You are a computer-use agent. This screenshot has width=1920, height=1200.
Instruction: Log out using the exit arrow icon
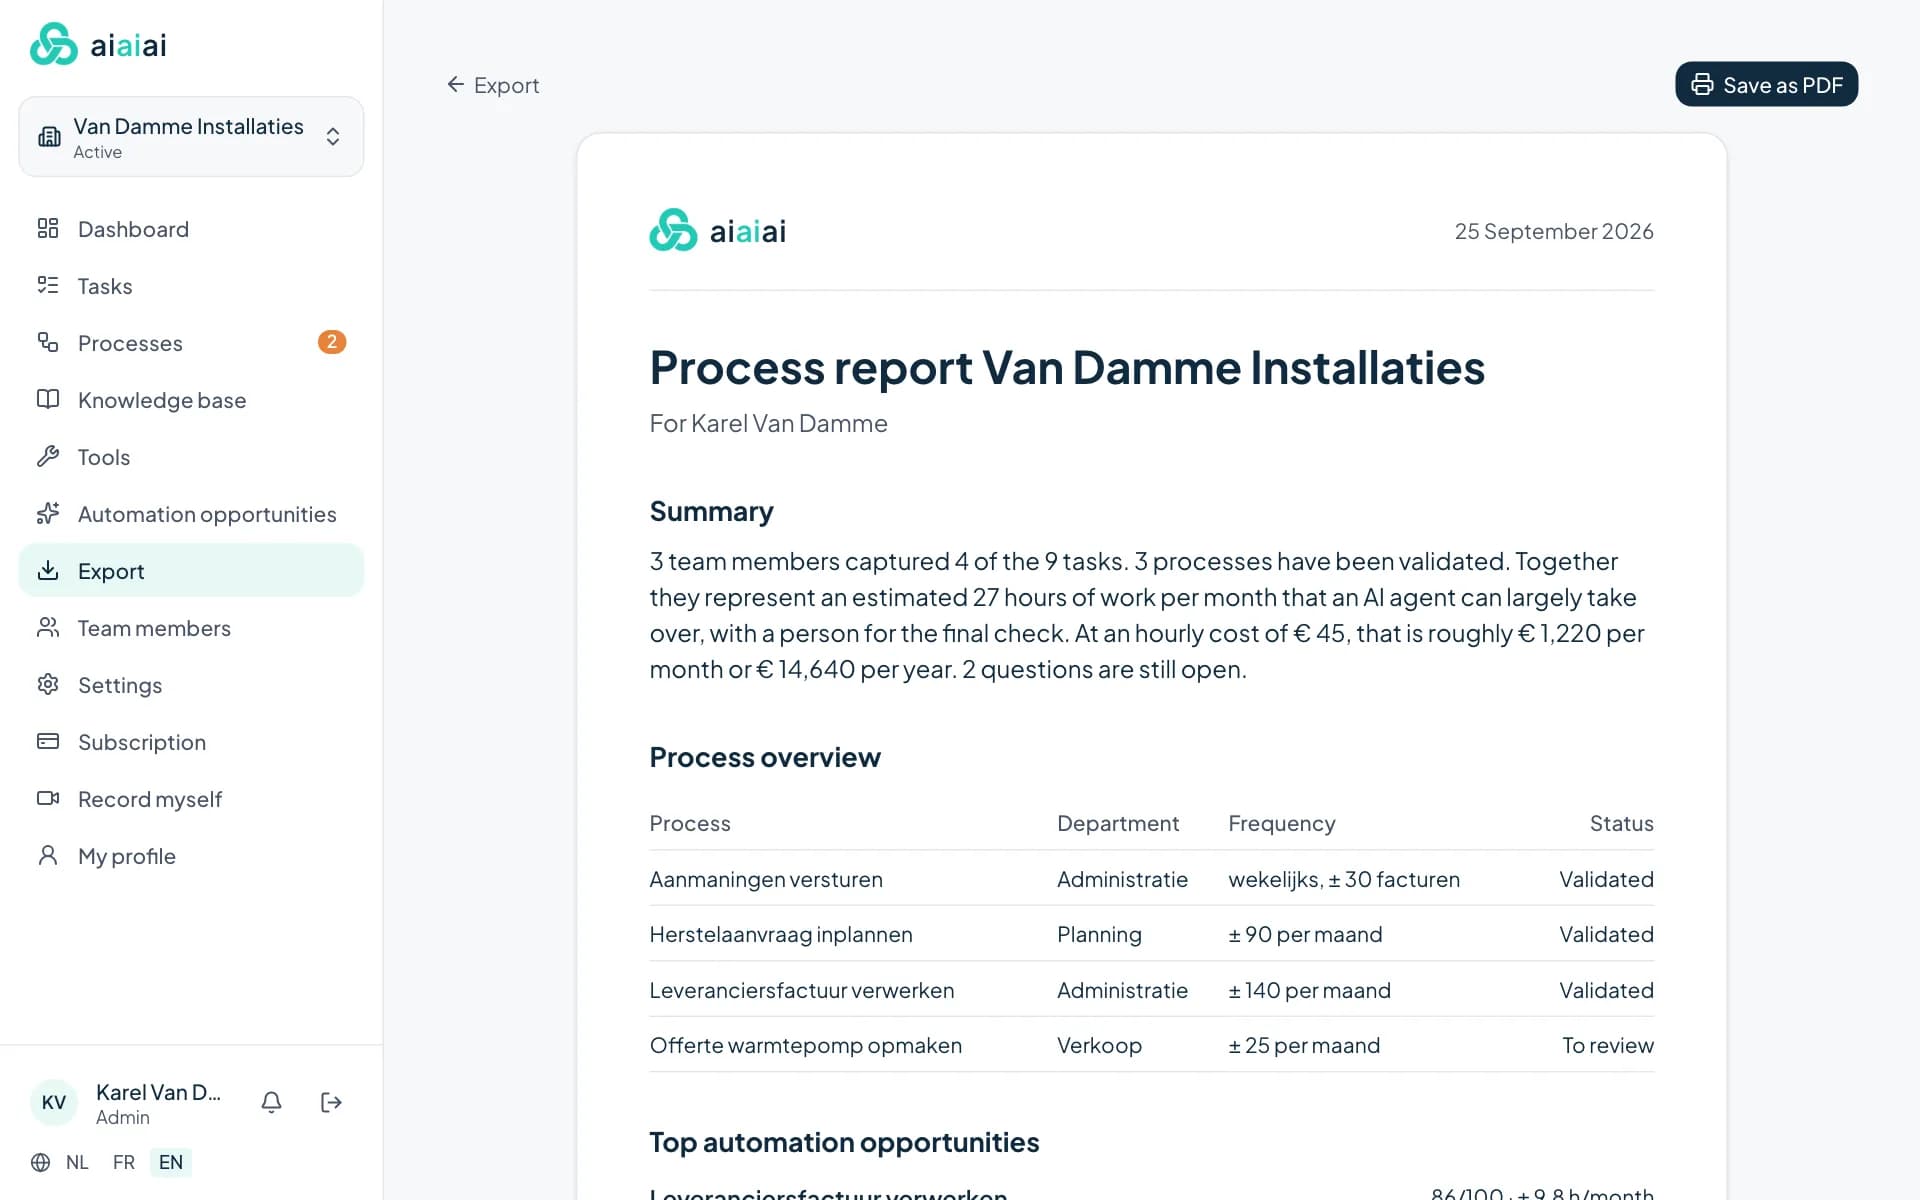point(331,1102)
